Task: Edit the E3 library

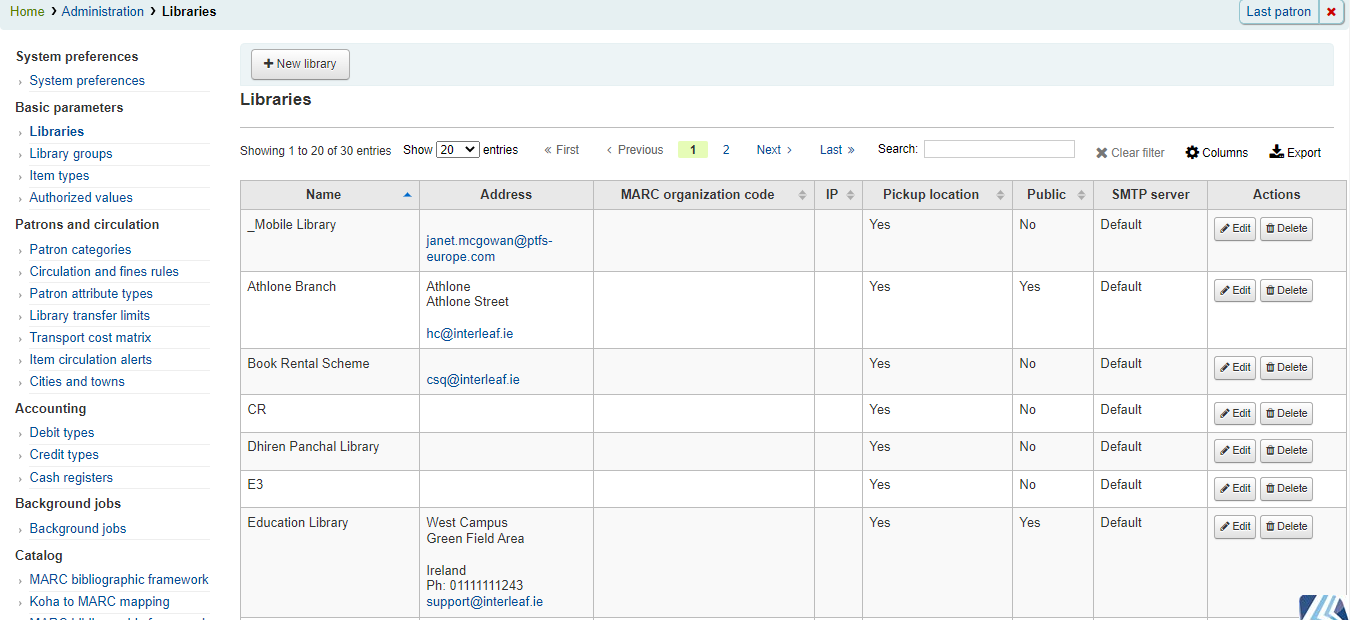Action: point(1235,489)
